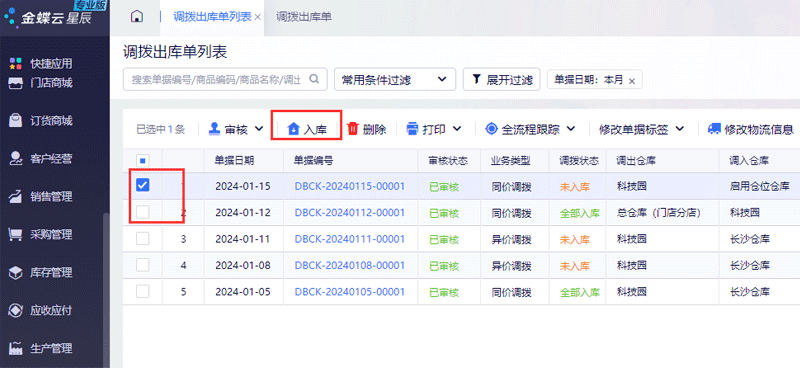Click the 入库 button label
The image size is (800, 368).
tap(315, 130)
